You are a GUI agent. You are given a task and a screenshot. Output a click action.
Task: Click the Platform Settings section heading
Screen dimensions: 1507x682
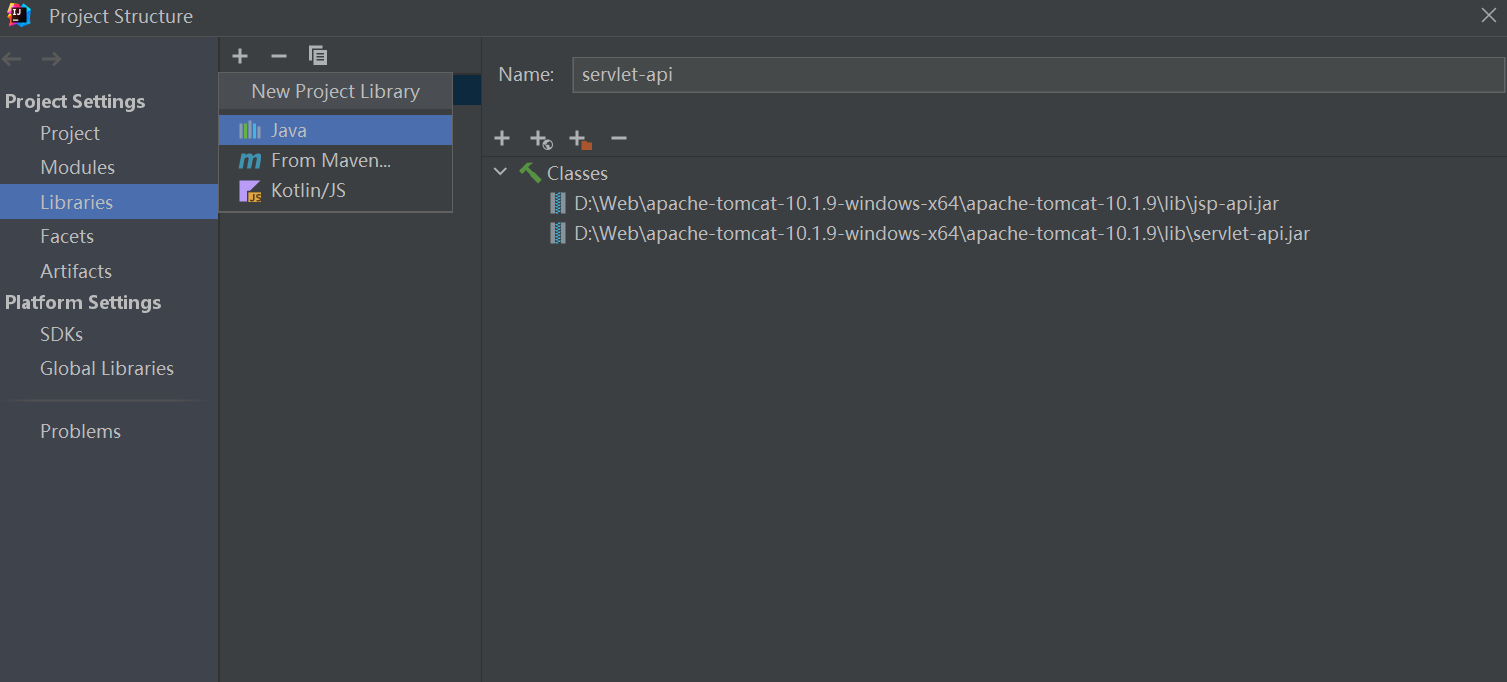coord(83,302)
